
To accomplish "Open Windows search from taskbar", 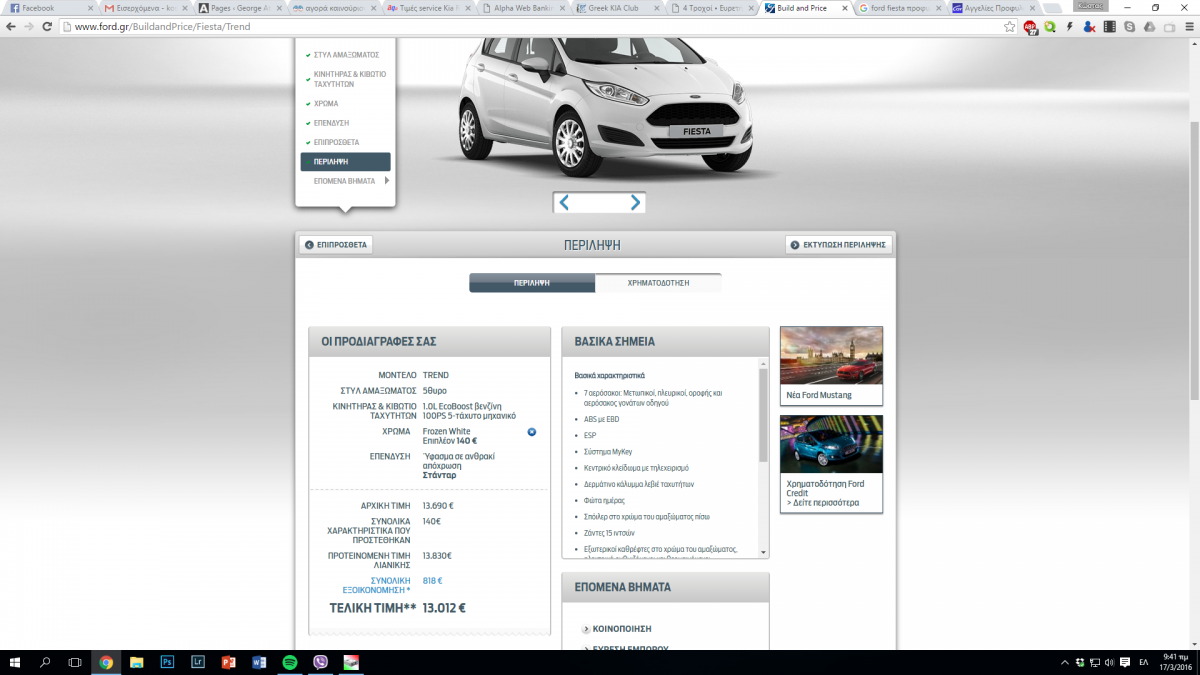I will (45, 662).
